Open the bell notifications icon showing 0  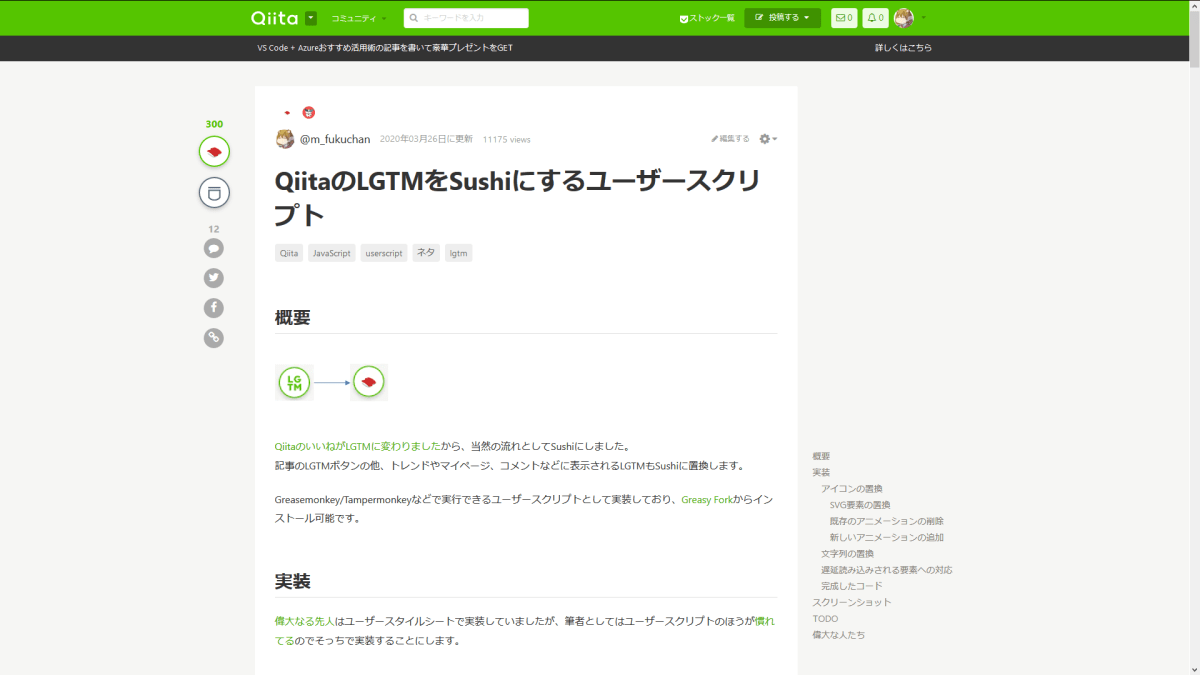(x=875, y=18)
